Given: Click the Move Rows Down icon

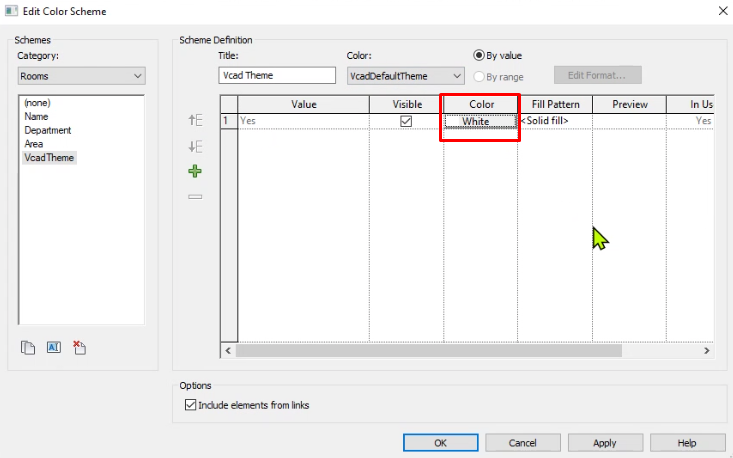Looking at the screenshot, I should point(195,146).
